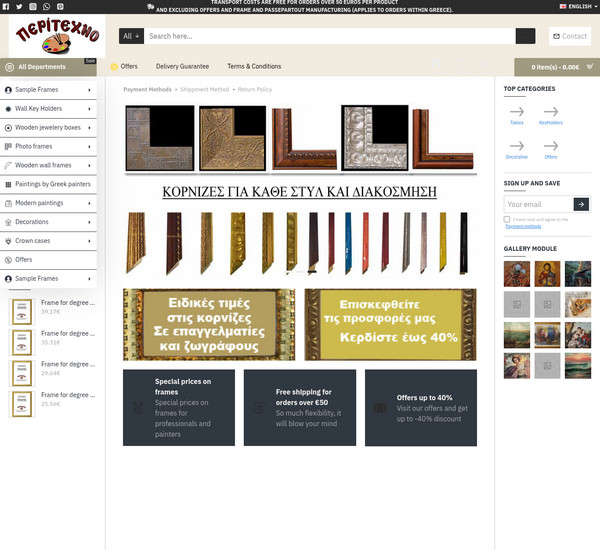This screenshot has height=550, width=600.
Task: Open the Instagram social icon
Action: pos(33,7)
